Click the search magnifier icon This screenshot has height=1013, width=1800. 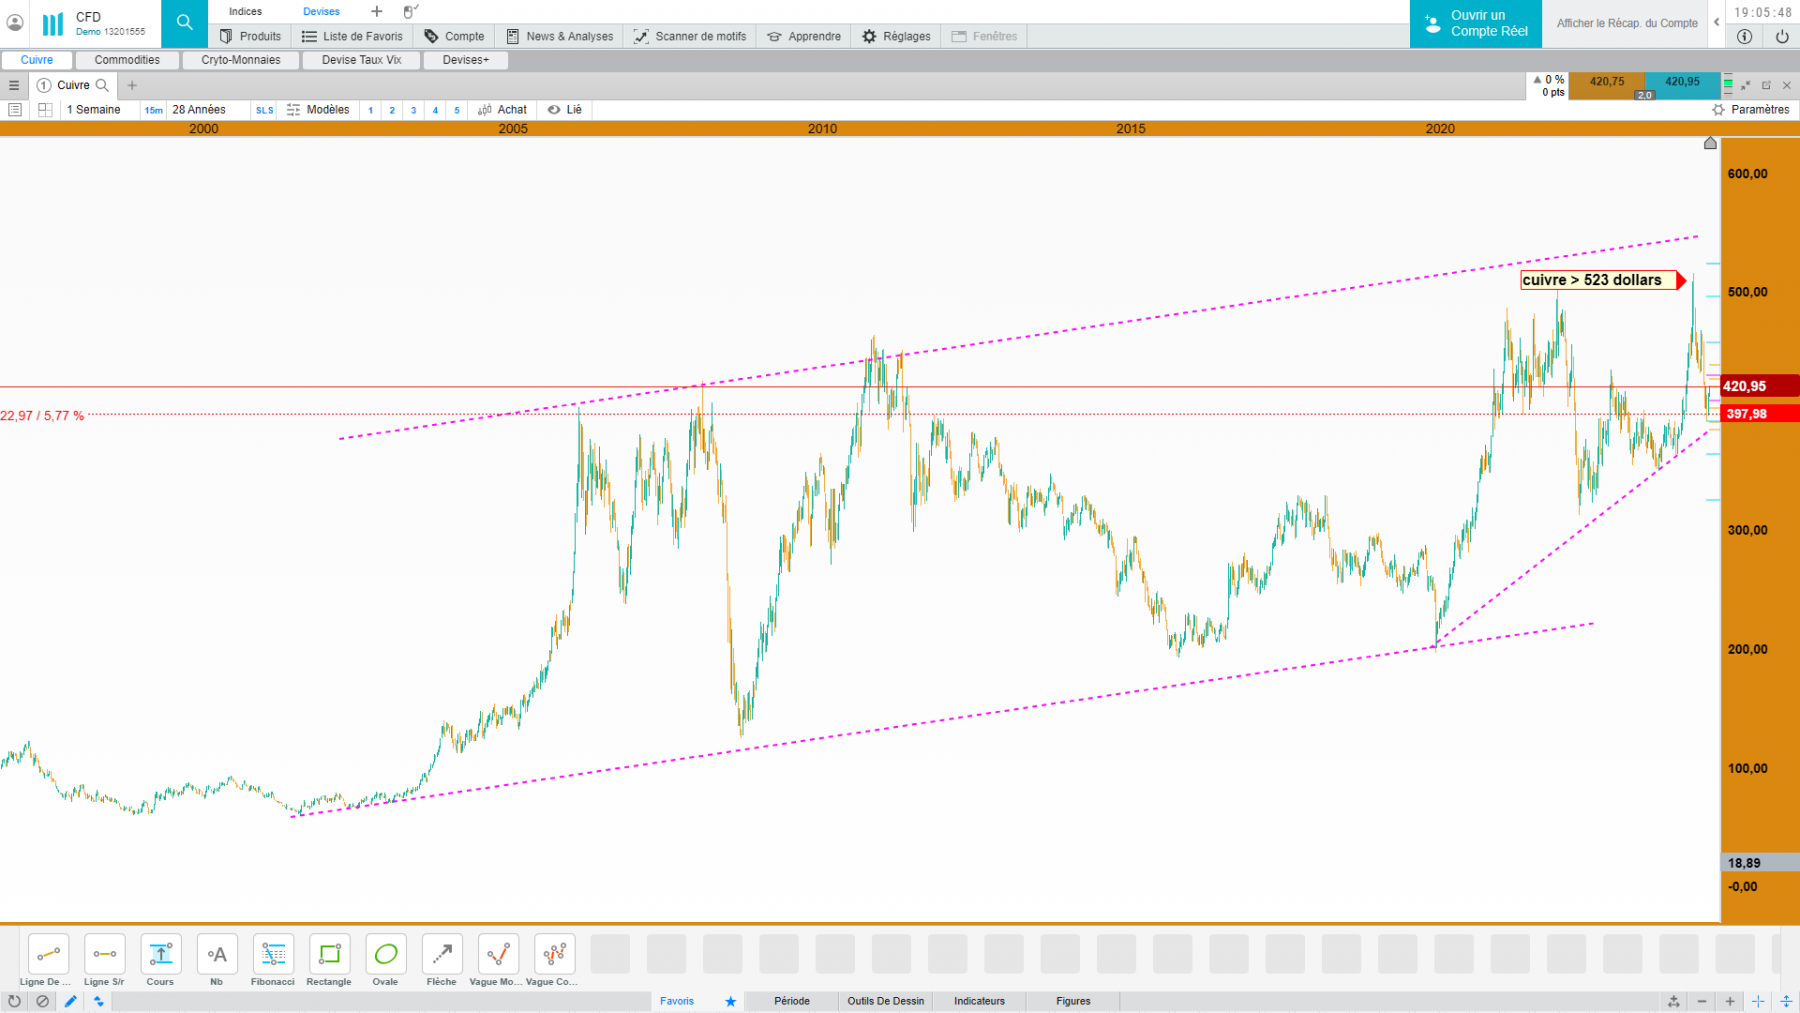click(x=184, y=22)
